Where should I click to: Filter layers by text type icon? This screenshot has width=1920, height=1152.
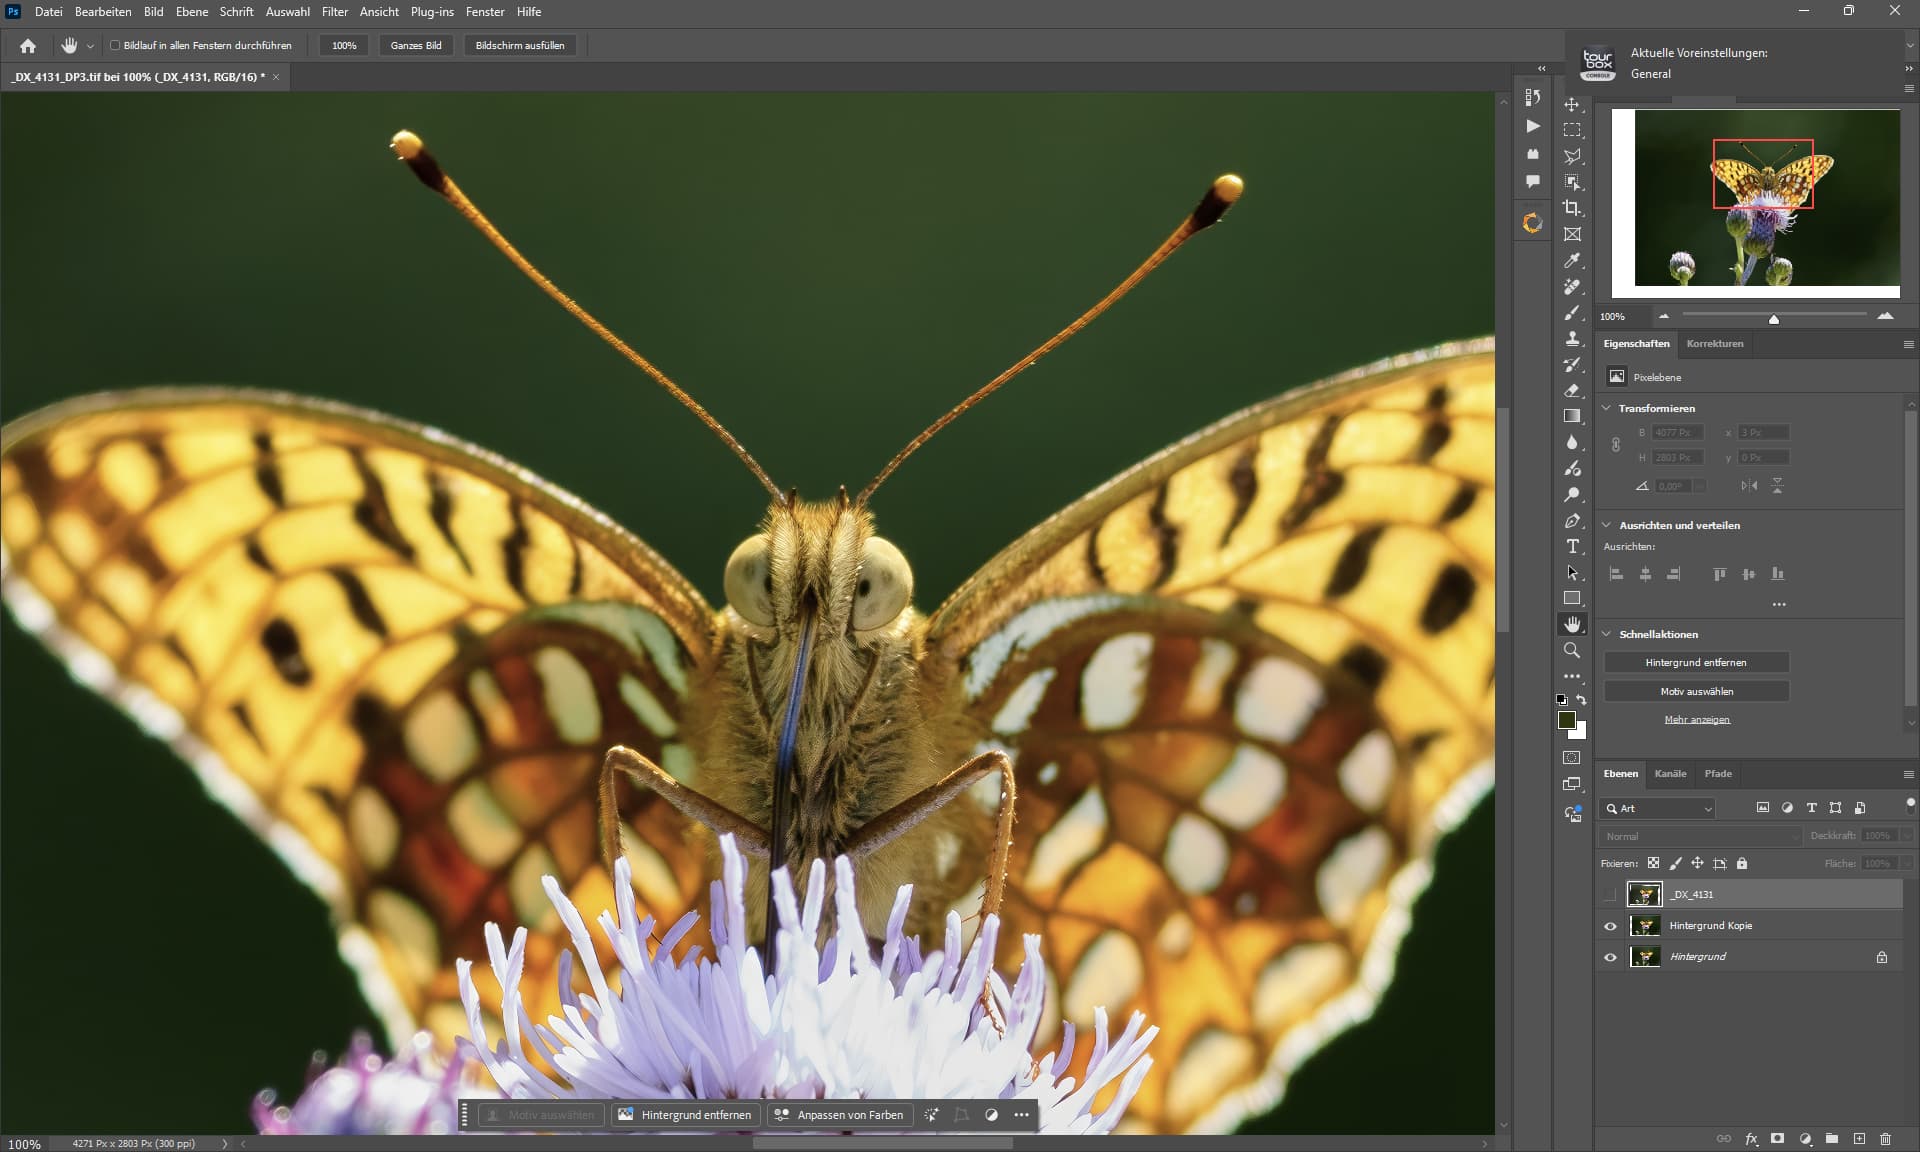(x=1811, y=808)
